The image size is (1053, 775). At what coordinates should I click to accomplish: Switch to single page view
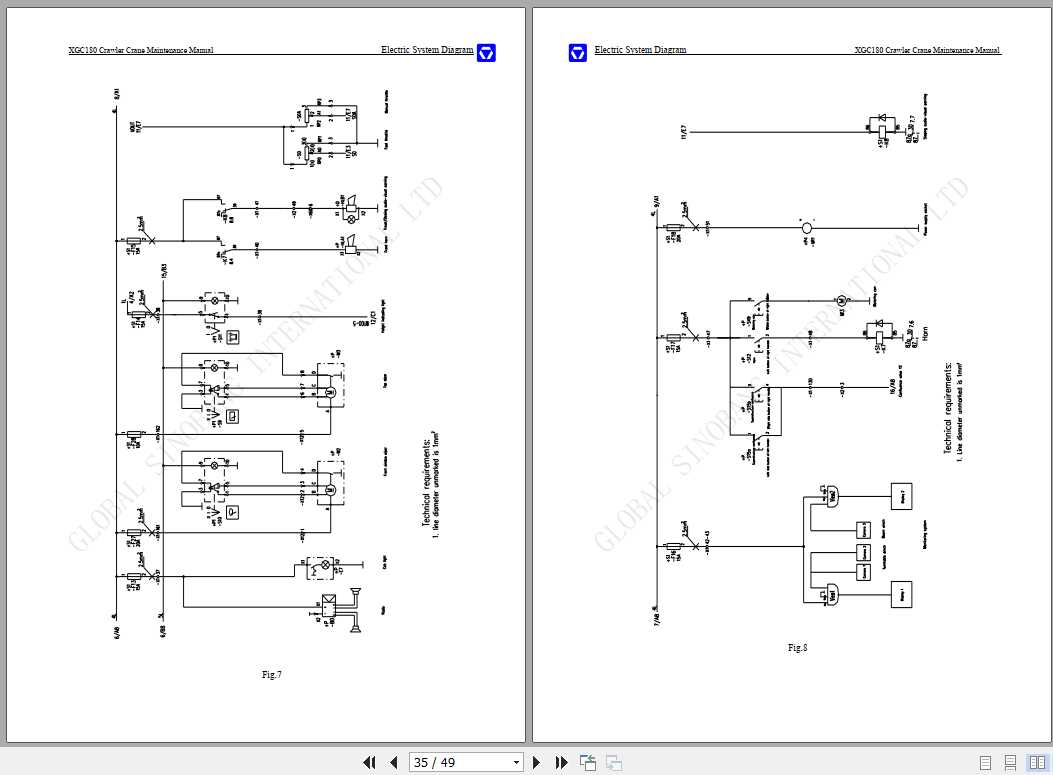point(985,763)
